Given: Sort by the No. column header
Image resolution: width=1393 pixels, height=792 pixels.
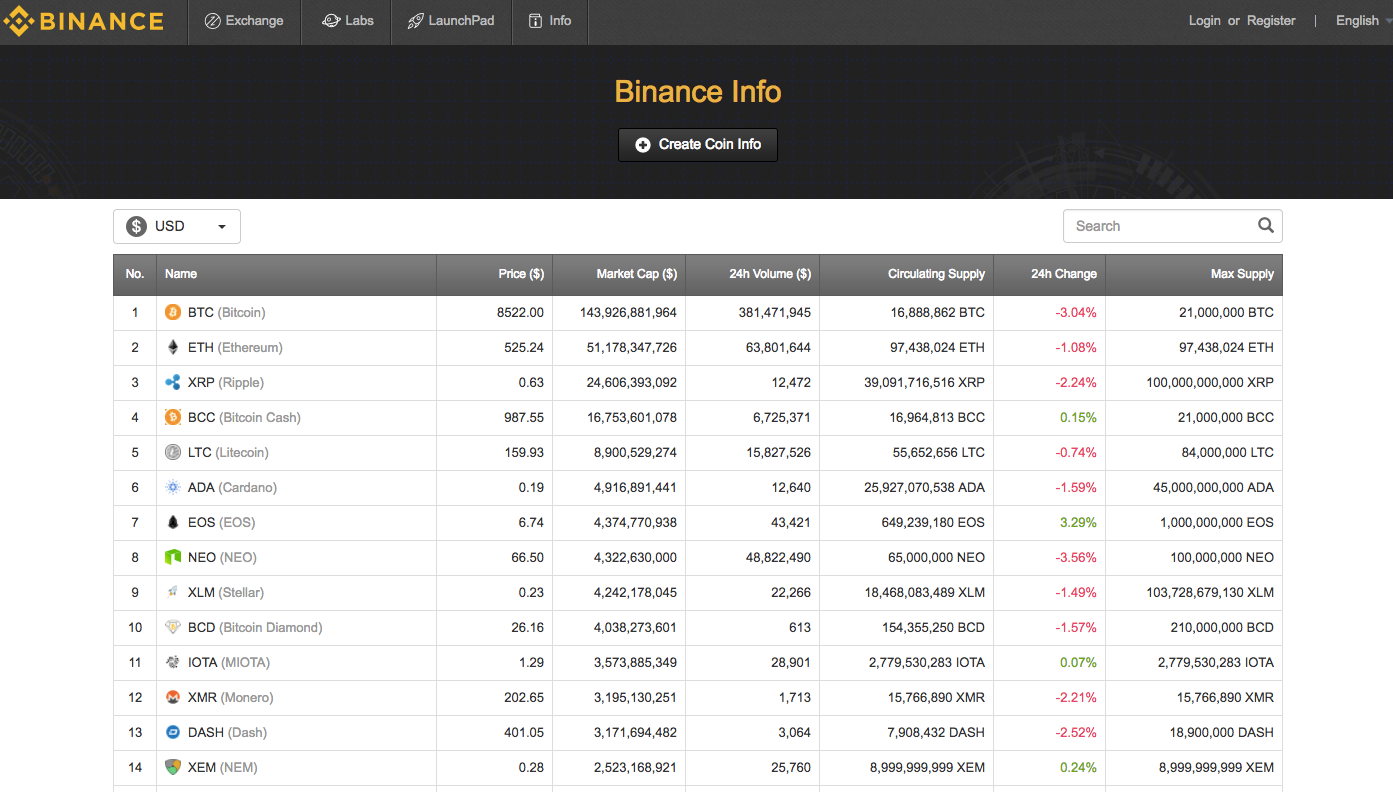Looking at the screenshot, I should pos(135,274).
